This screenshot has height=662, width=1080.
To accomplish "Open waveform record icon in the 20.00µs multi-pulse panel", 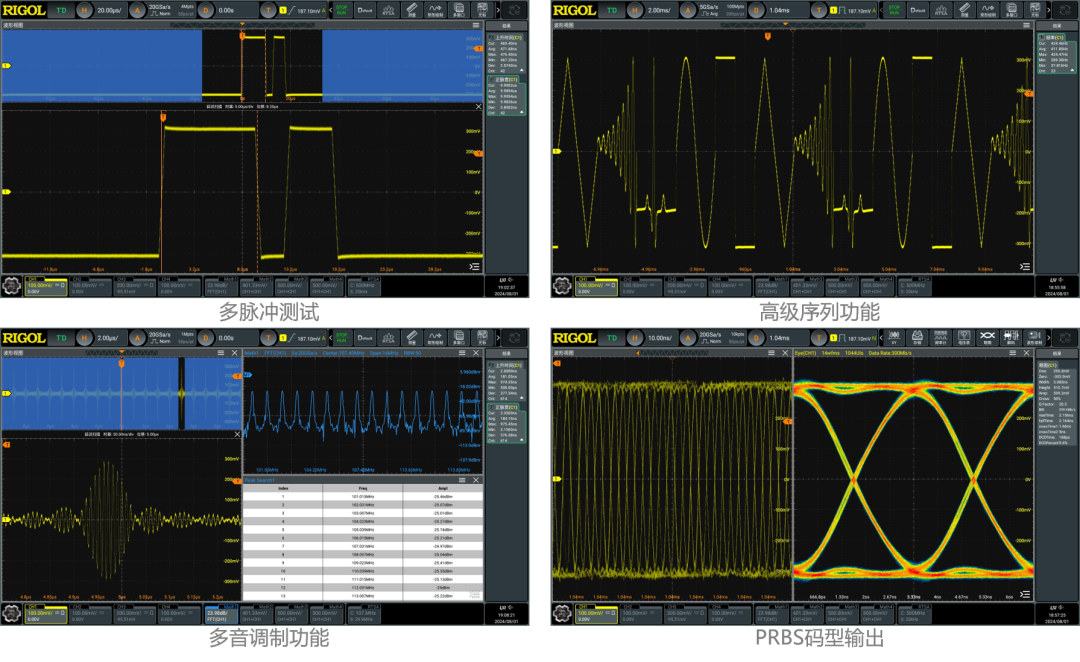I will pyautogui.click(x=435, y=10).
